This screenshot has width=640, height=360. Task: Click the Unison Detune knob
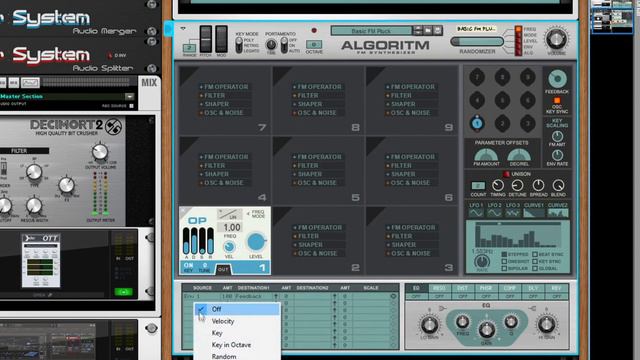517,186
